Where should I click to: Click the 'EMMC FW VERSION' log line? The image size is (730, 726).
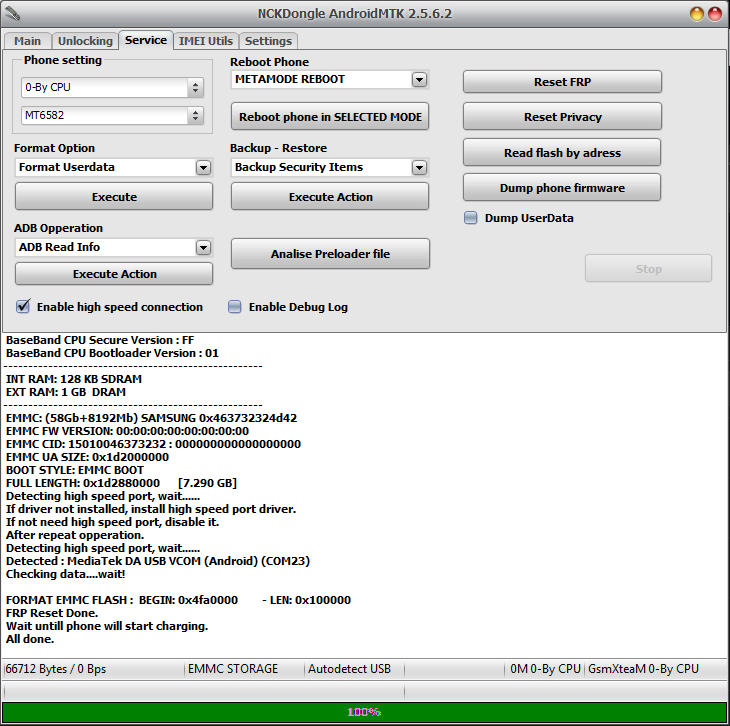(x=127, y=431)
